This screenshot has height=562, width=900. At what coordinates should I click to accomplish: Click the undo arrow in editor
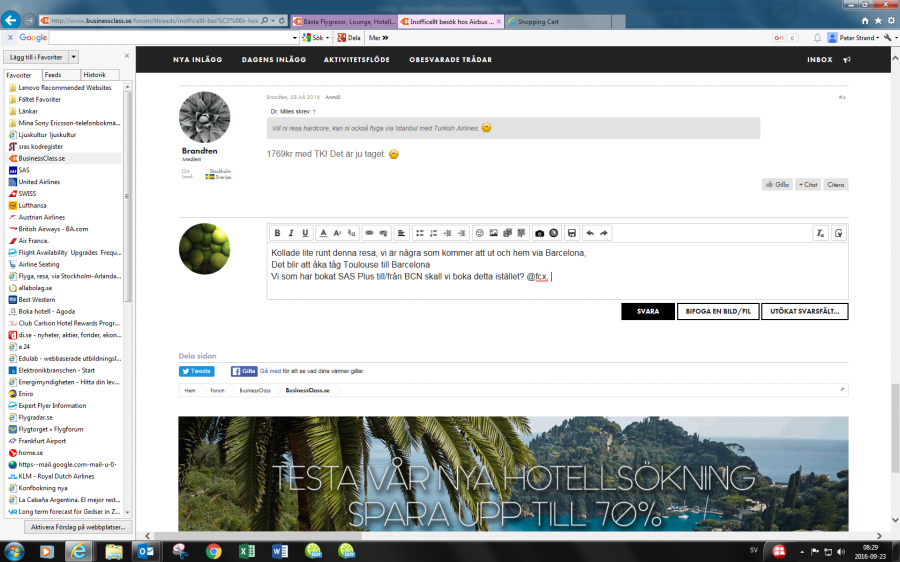pyautogui.click(x=589, y=233)
